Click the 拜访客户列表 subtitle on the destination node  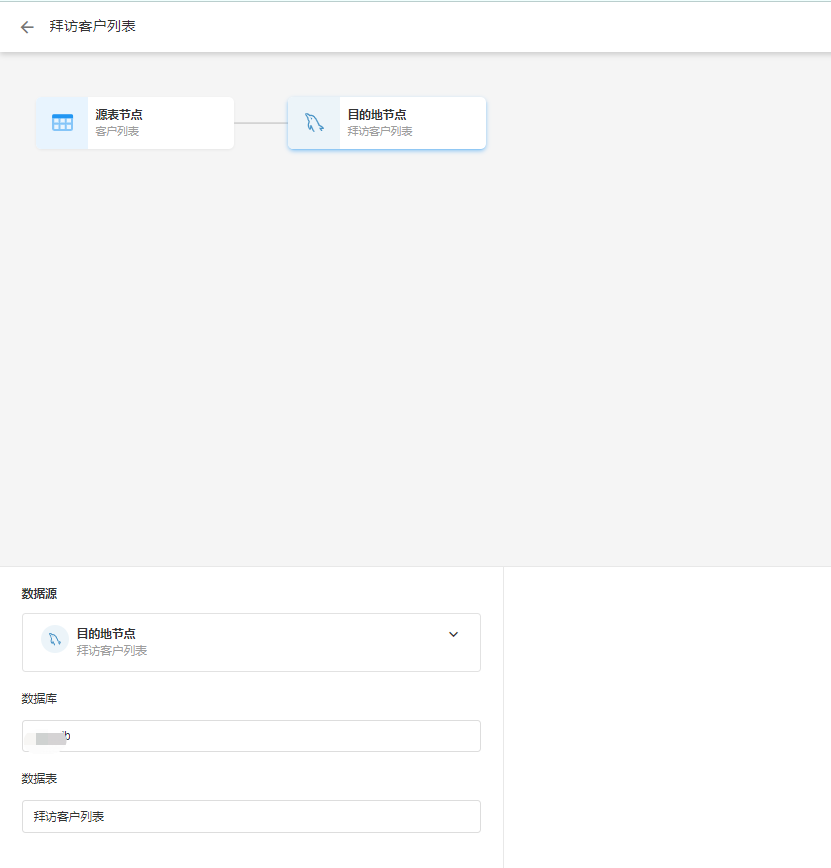click(x=380, y=131)
